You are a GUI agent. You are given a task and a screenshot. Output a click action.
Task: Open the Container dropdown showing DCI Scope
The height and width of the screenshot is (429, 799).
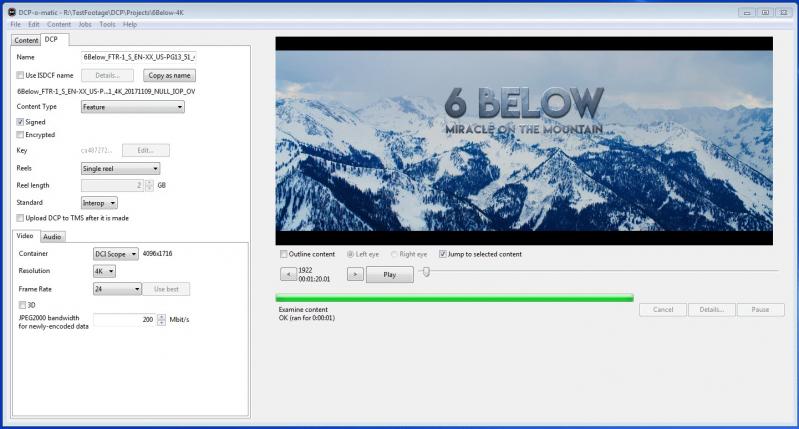(116, 253)
